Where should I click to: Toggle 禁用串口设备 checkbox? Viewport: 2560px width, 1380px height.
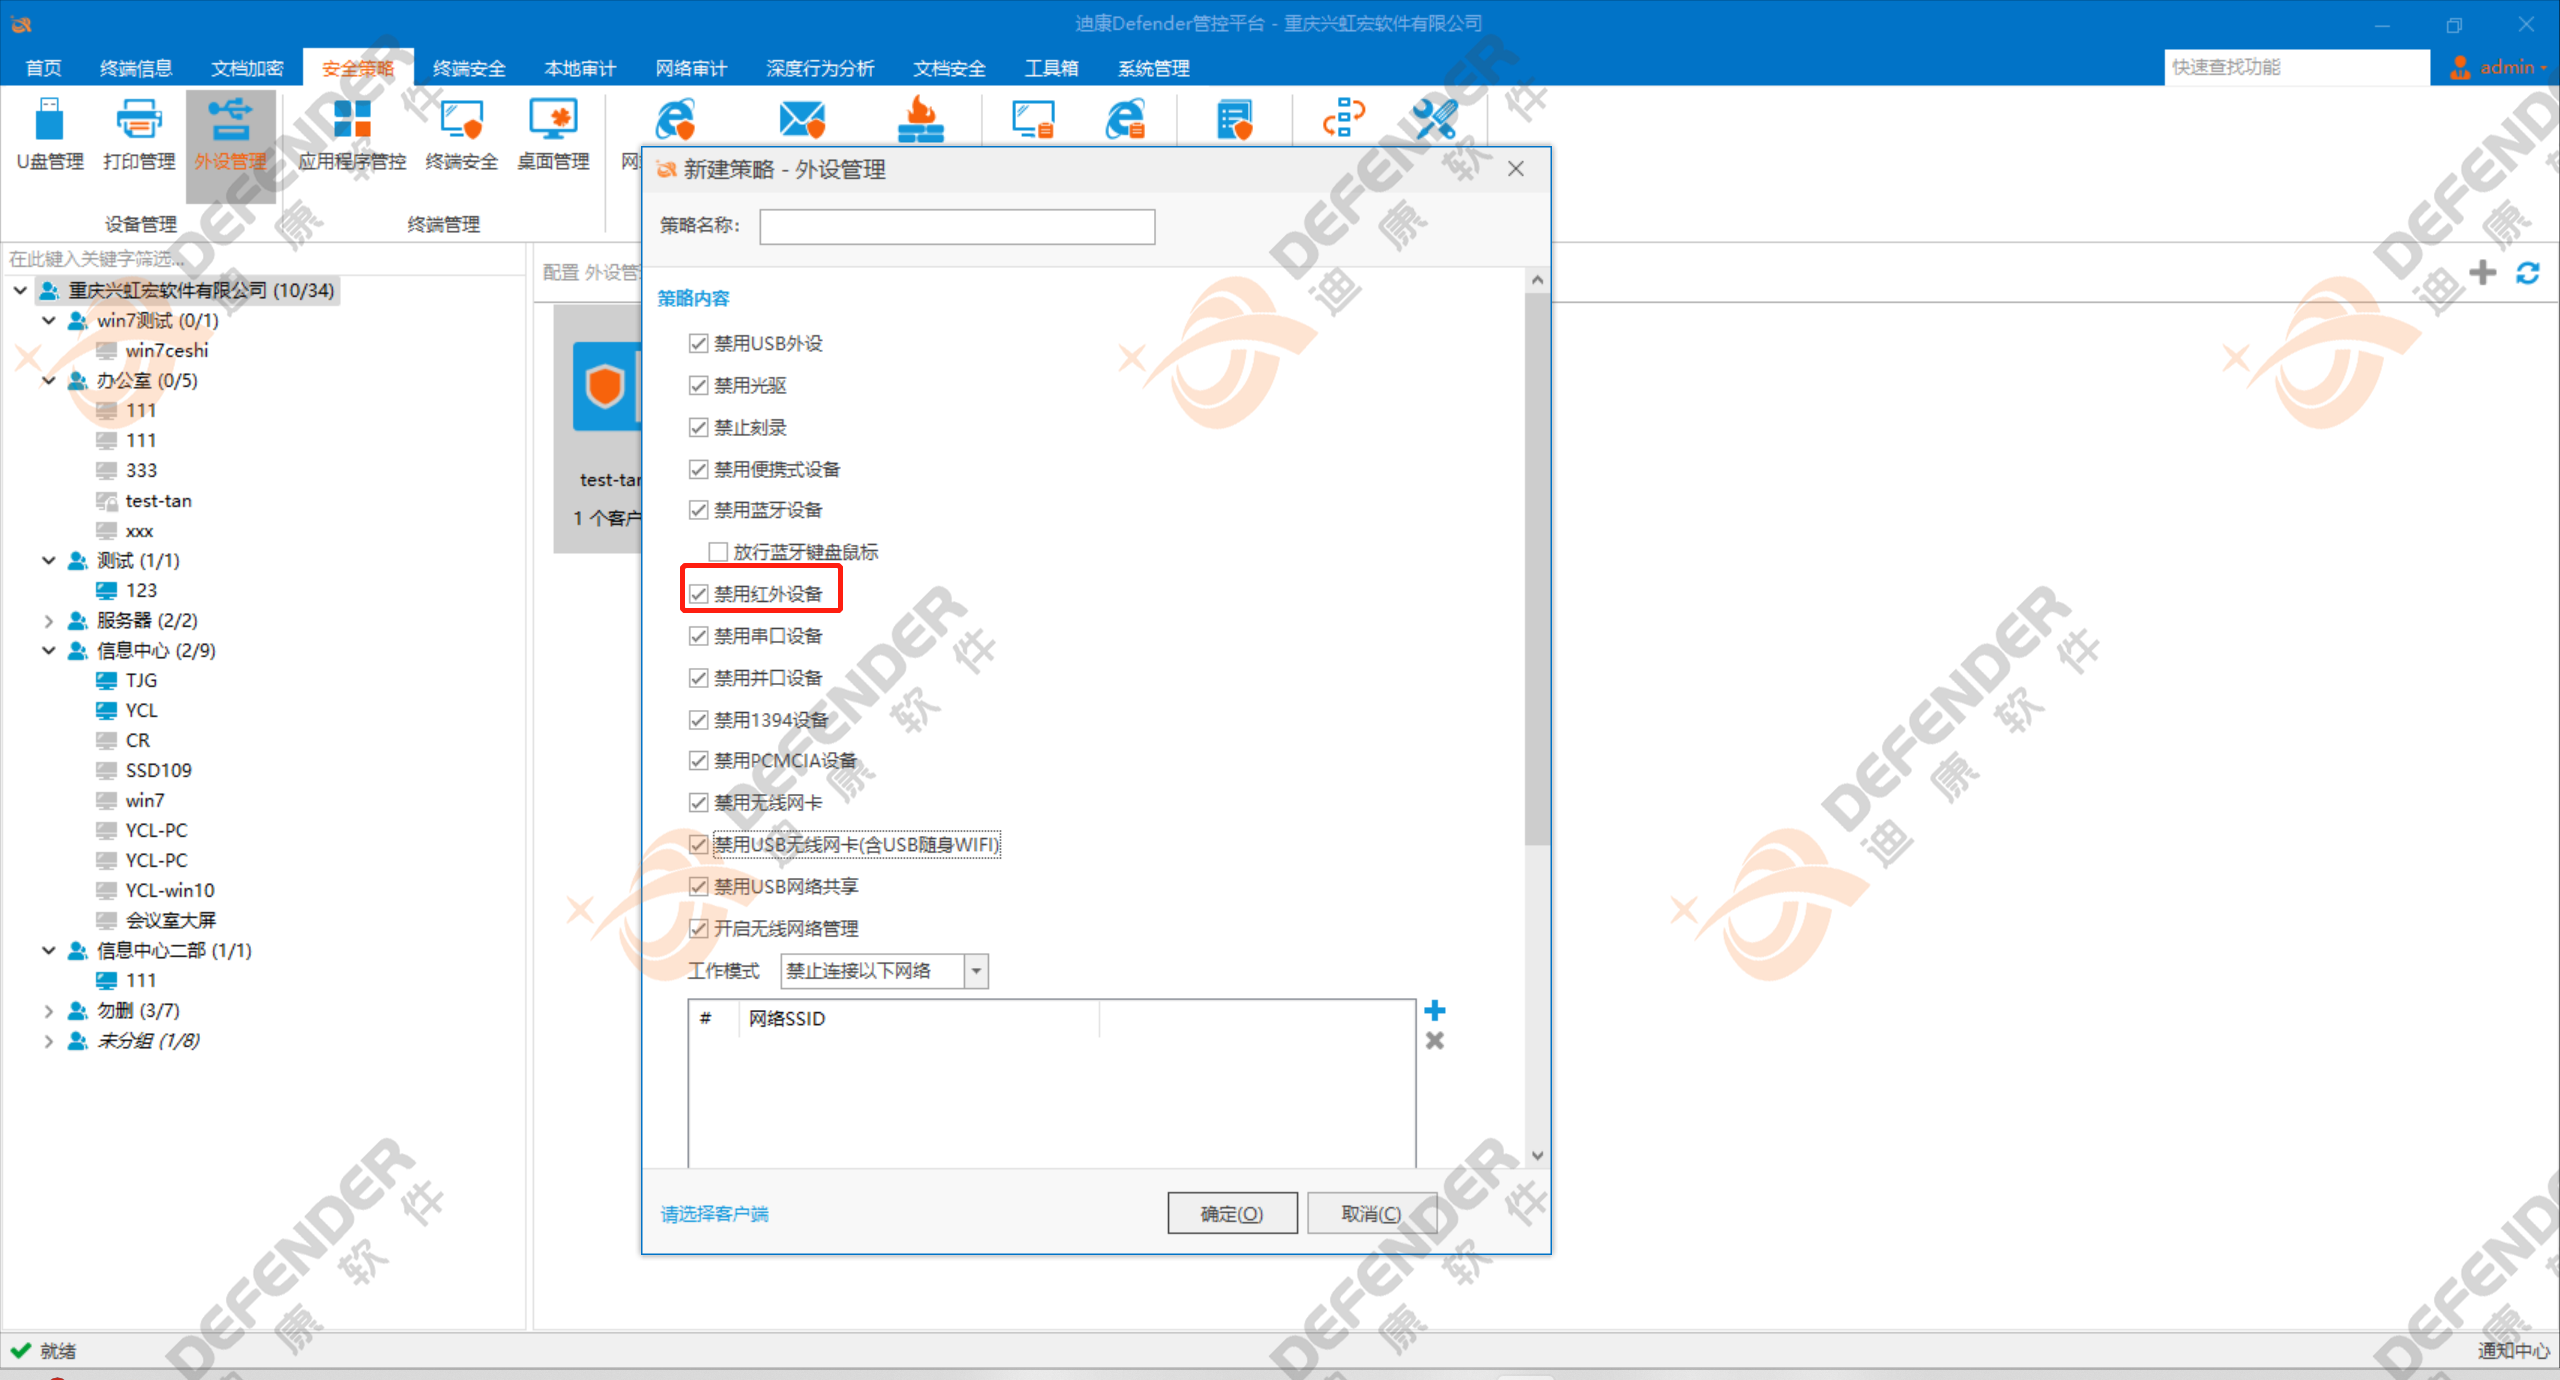pos(698,636)
